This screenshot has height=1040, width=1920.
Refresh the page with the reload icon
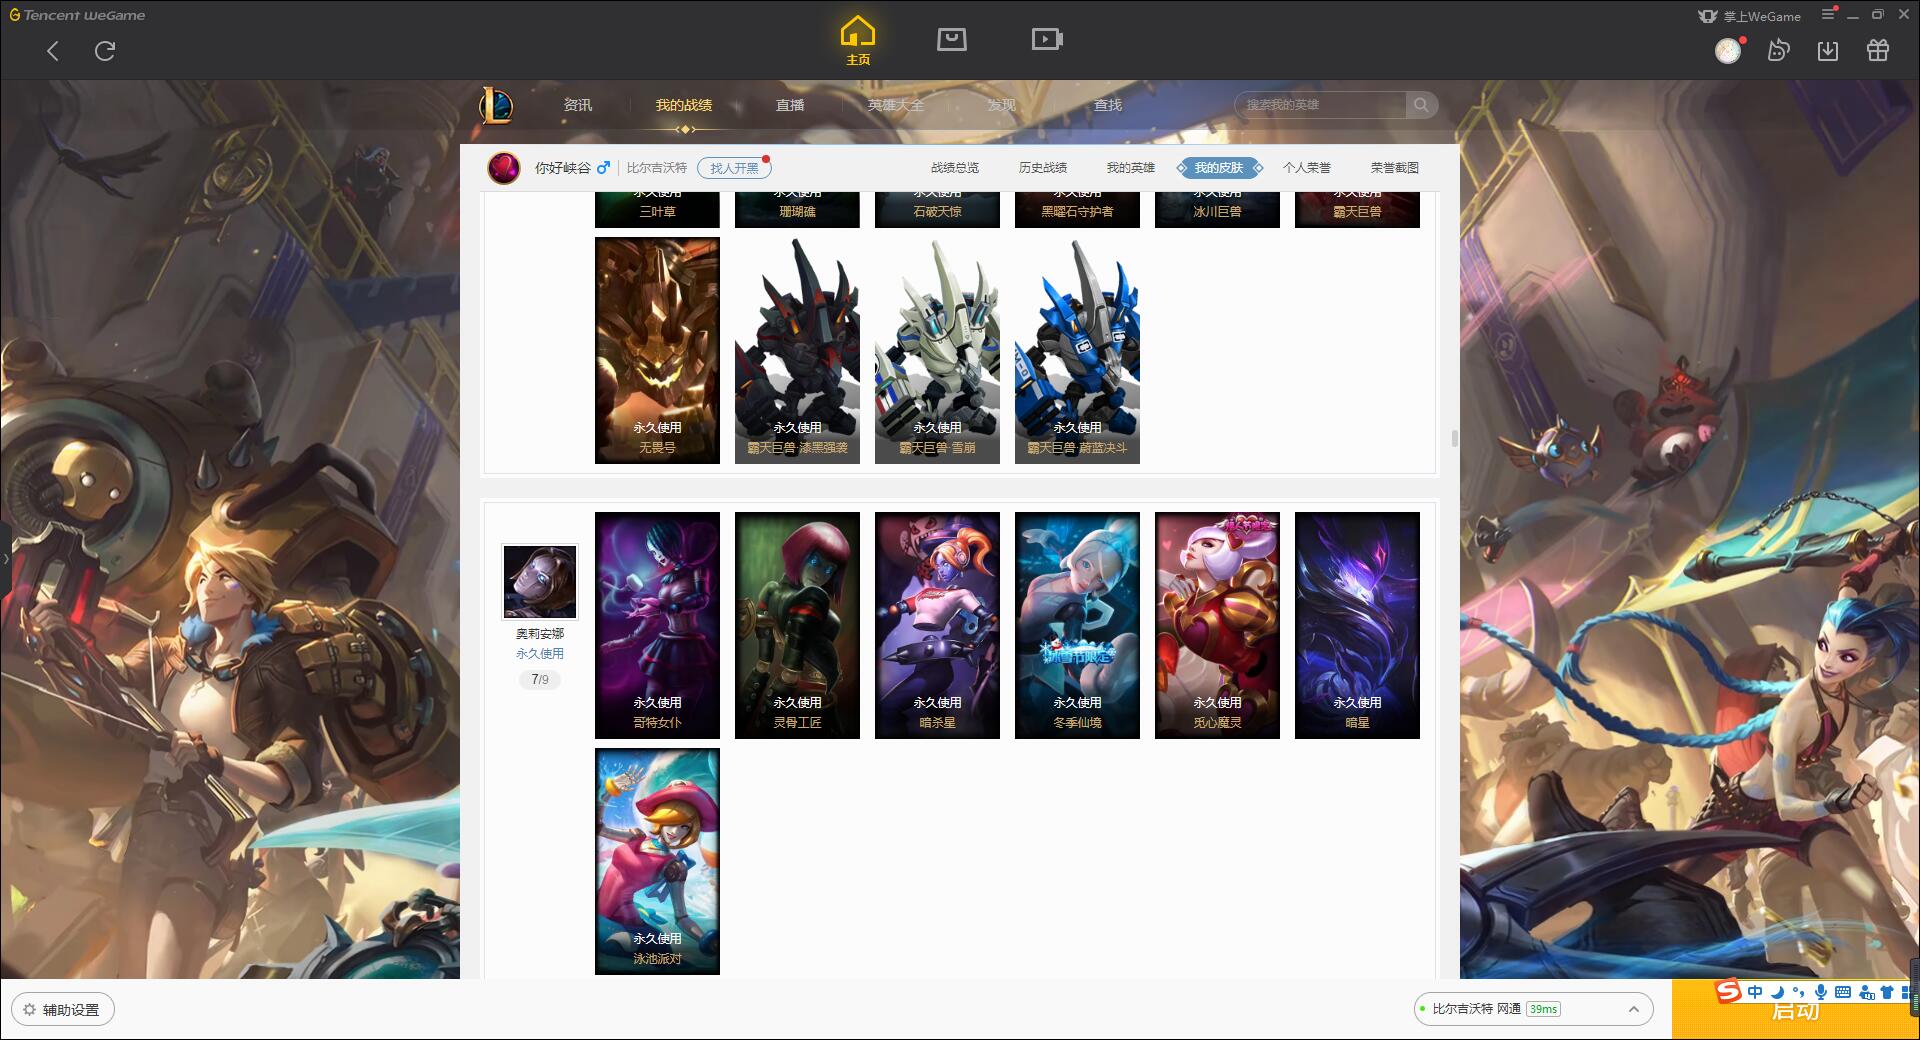point(105,50)
